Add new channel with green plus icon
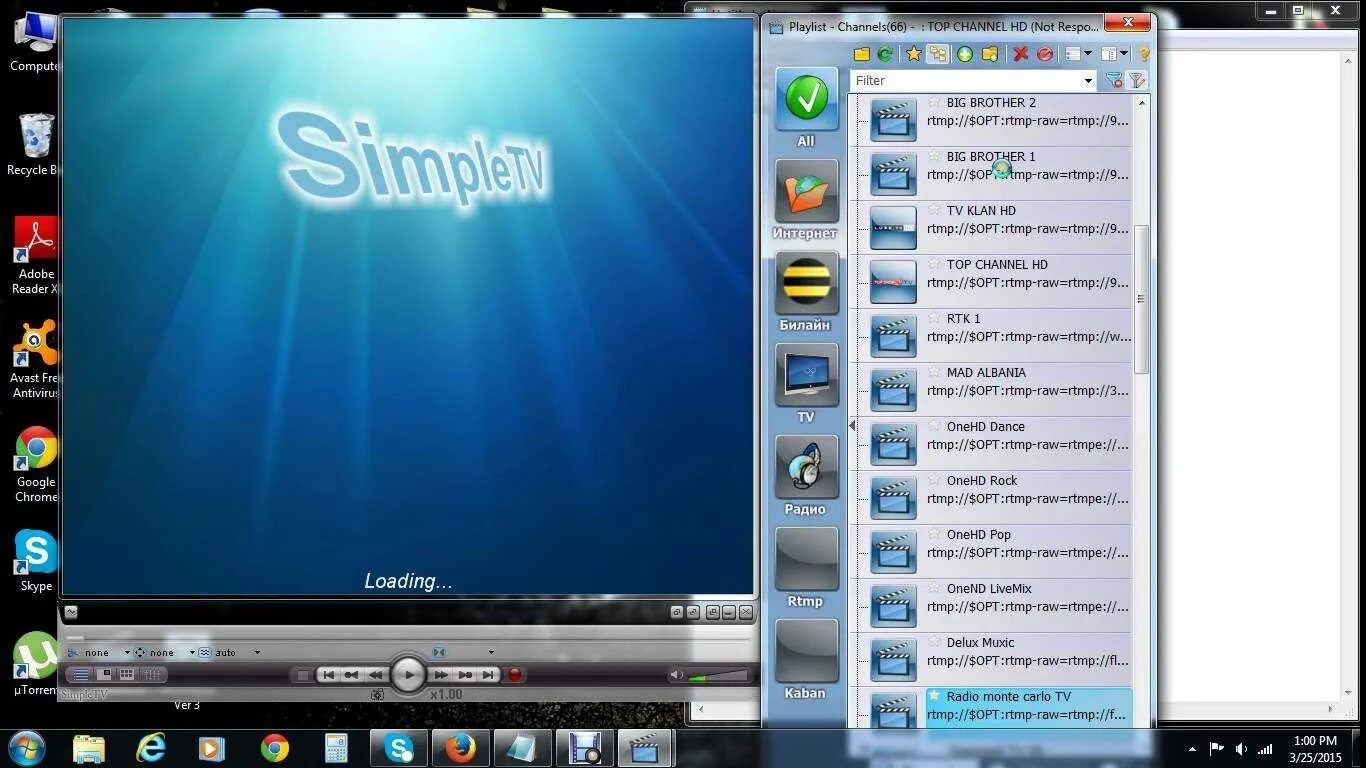The width and height of the screenshot is (1366, 768). pyautogui.click(x=965, y=54)
